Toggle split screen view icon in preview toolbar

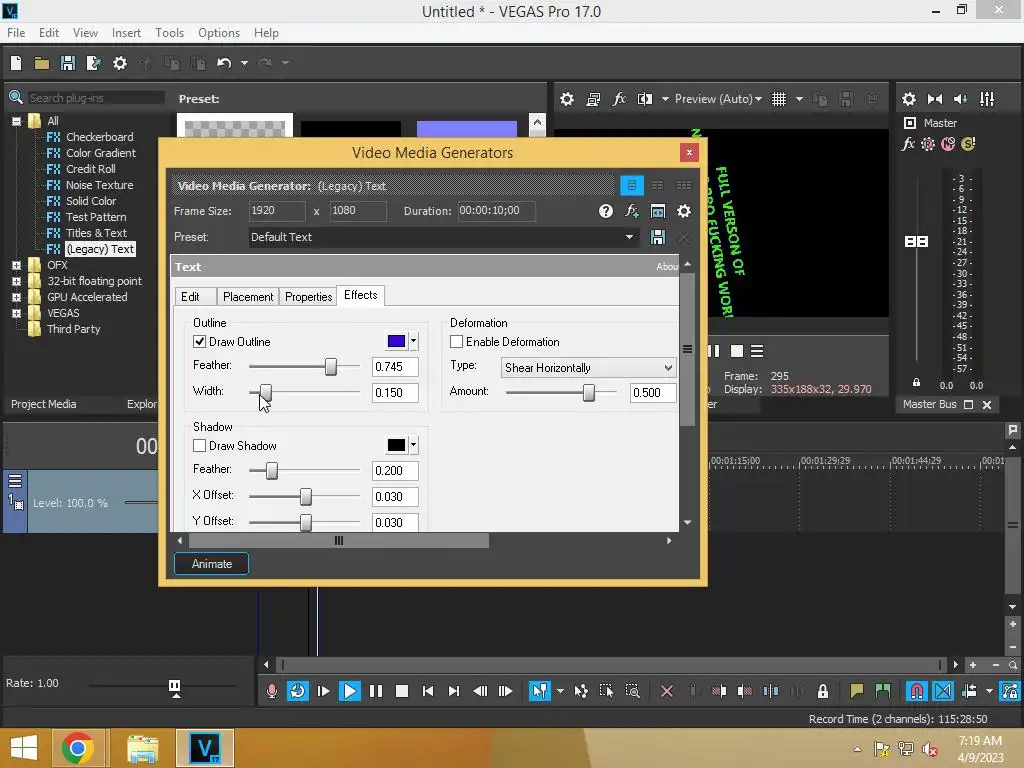point(645,99)
